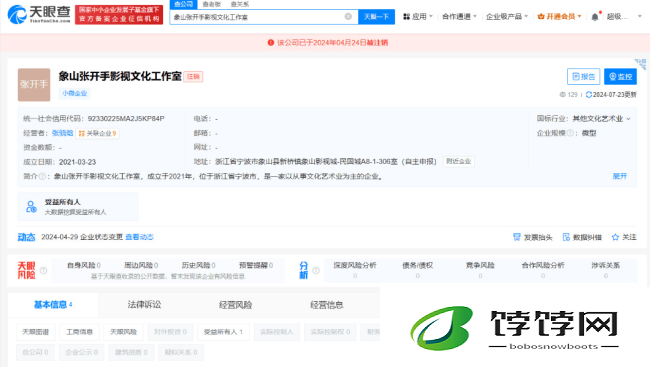Click the 受益所有人 person icon
650x367 pixels.
click(31, 206)
